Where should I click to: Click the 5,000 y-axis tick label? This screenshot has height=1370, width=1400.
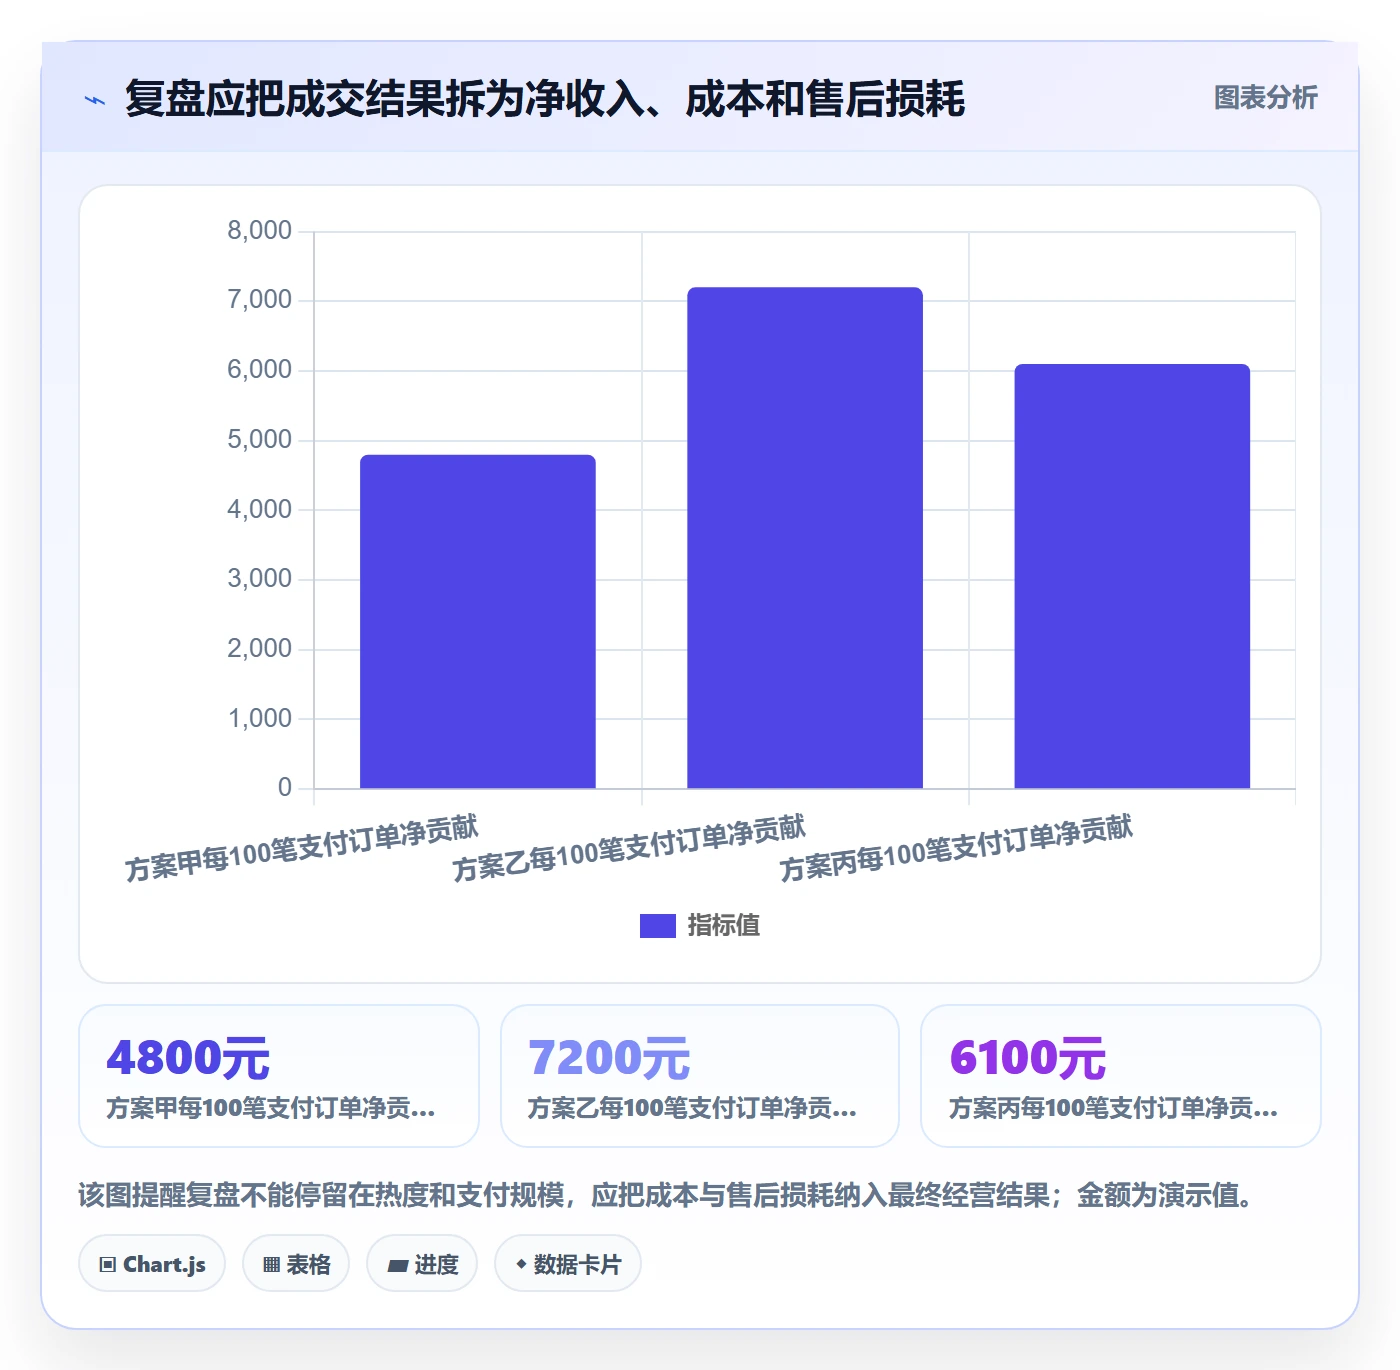[259, 440]
